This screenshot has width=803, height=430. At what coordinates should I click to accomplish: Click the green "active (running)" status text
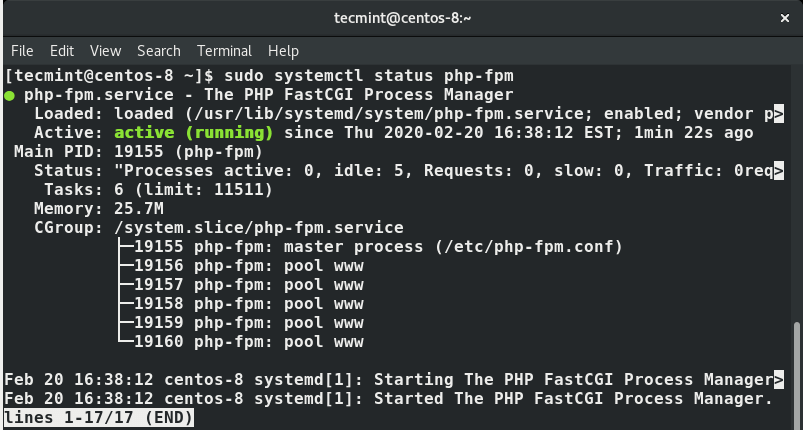[x=194, y=133]
